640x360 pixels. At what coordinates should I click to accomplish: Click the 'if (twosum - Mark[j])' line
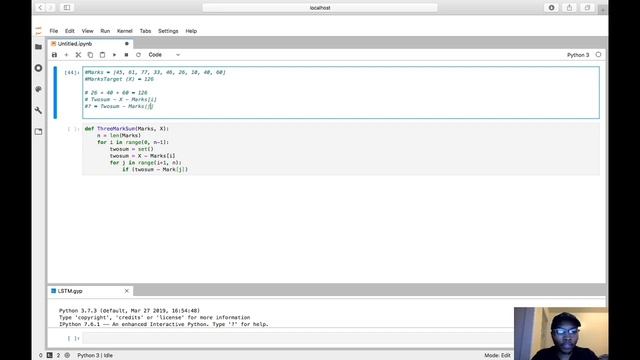coord(155,169)
